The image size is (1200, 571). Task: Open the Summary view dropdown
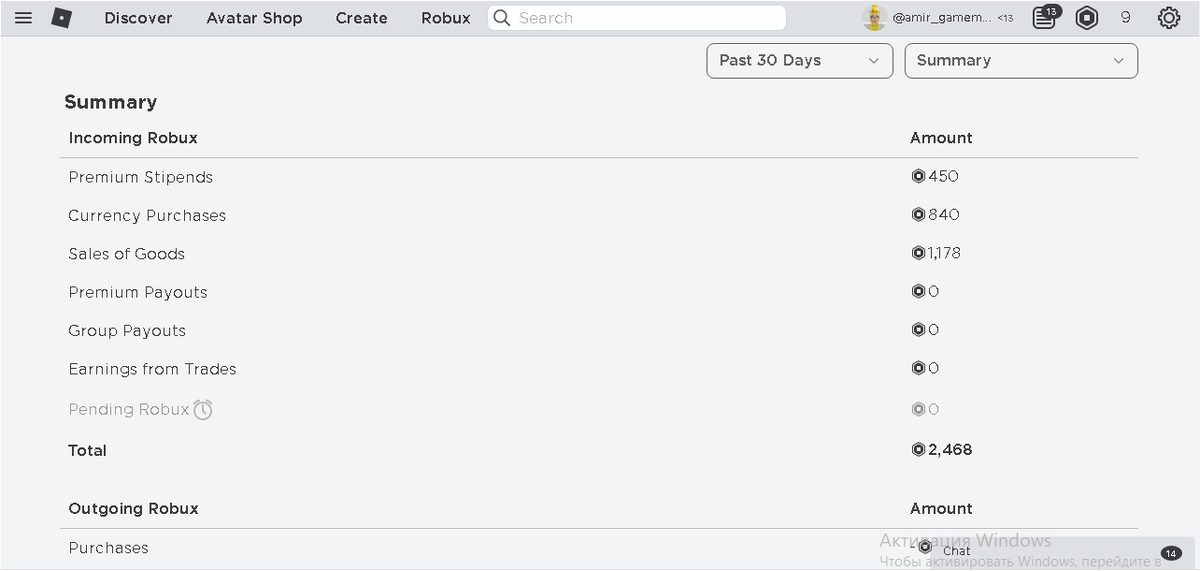[1021, 60]
